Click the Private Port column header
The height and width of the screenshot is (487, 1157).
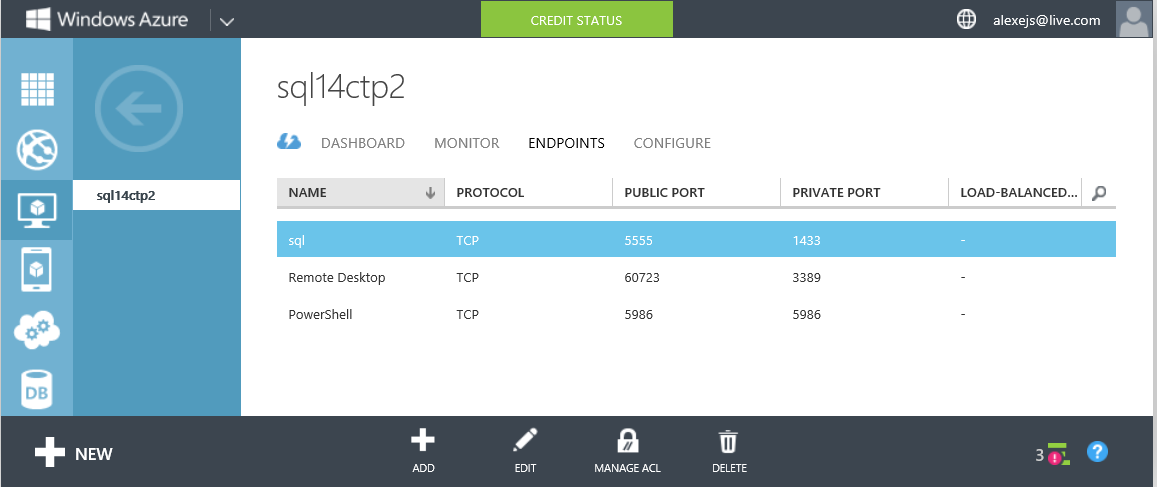click(x=864, y=193)
